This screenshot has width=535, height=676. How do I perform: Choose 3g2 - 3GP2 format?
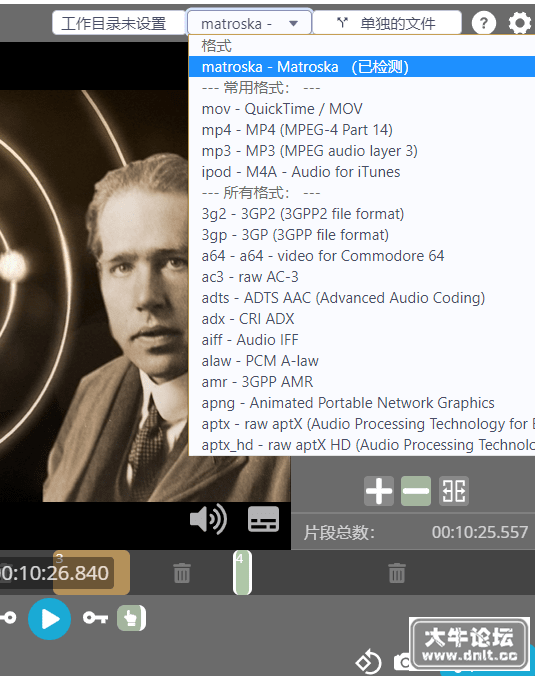click(362, 214)
